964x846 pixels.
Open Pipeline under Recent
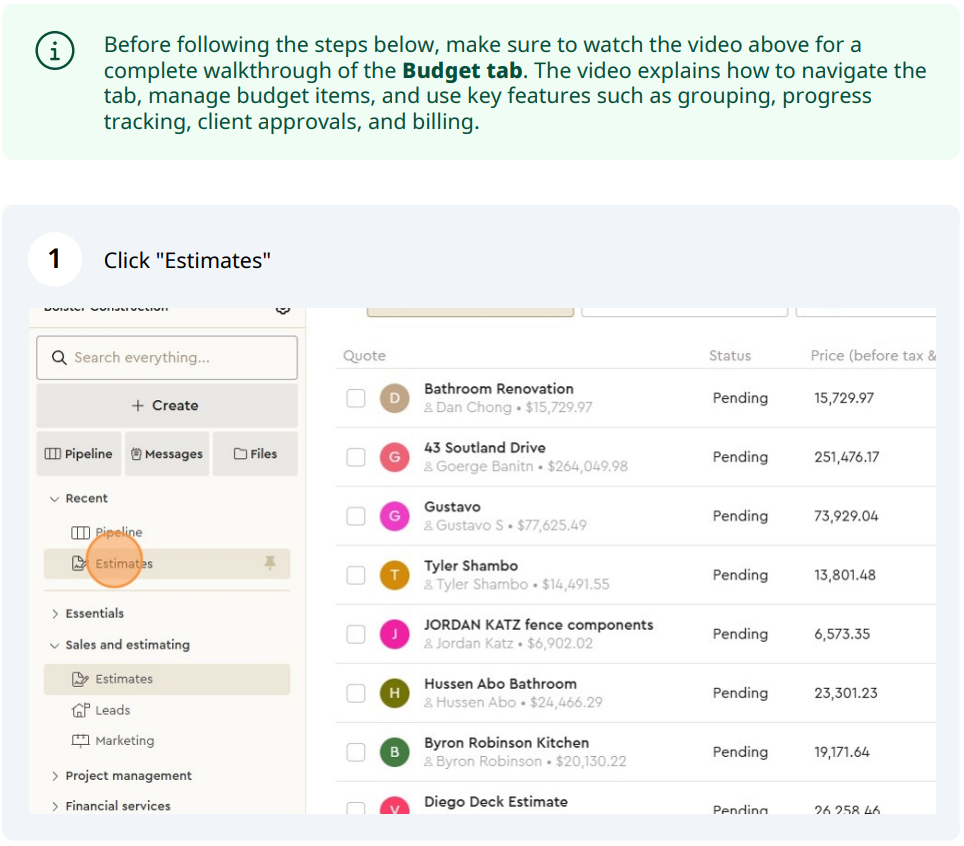click(x=118, y=533)
